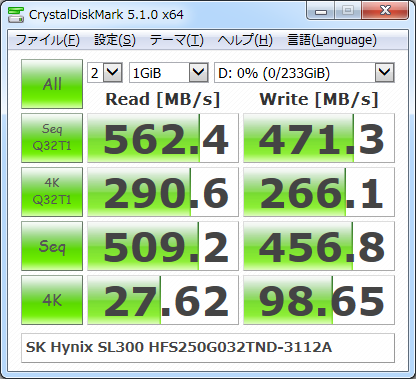Click the Seq read result 509.2
Viewport: 416px width, 379px height.
(163, 246)
